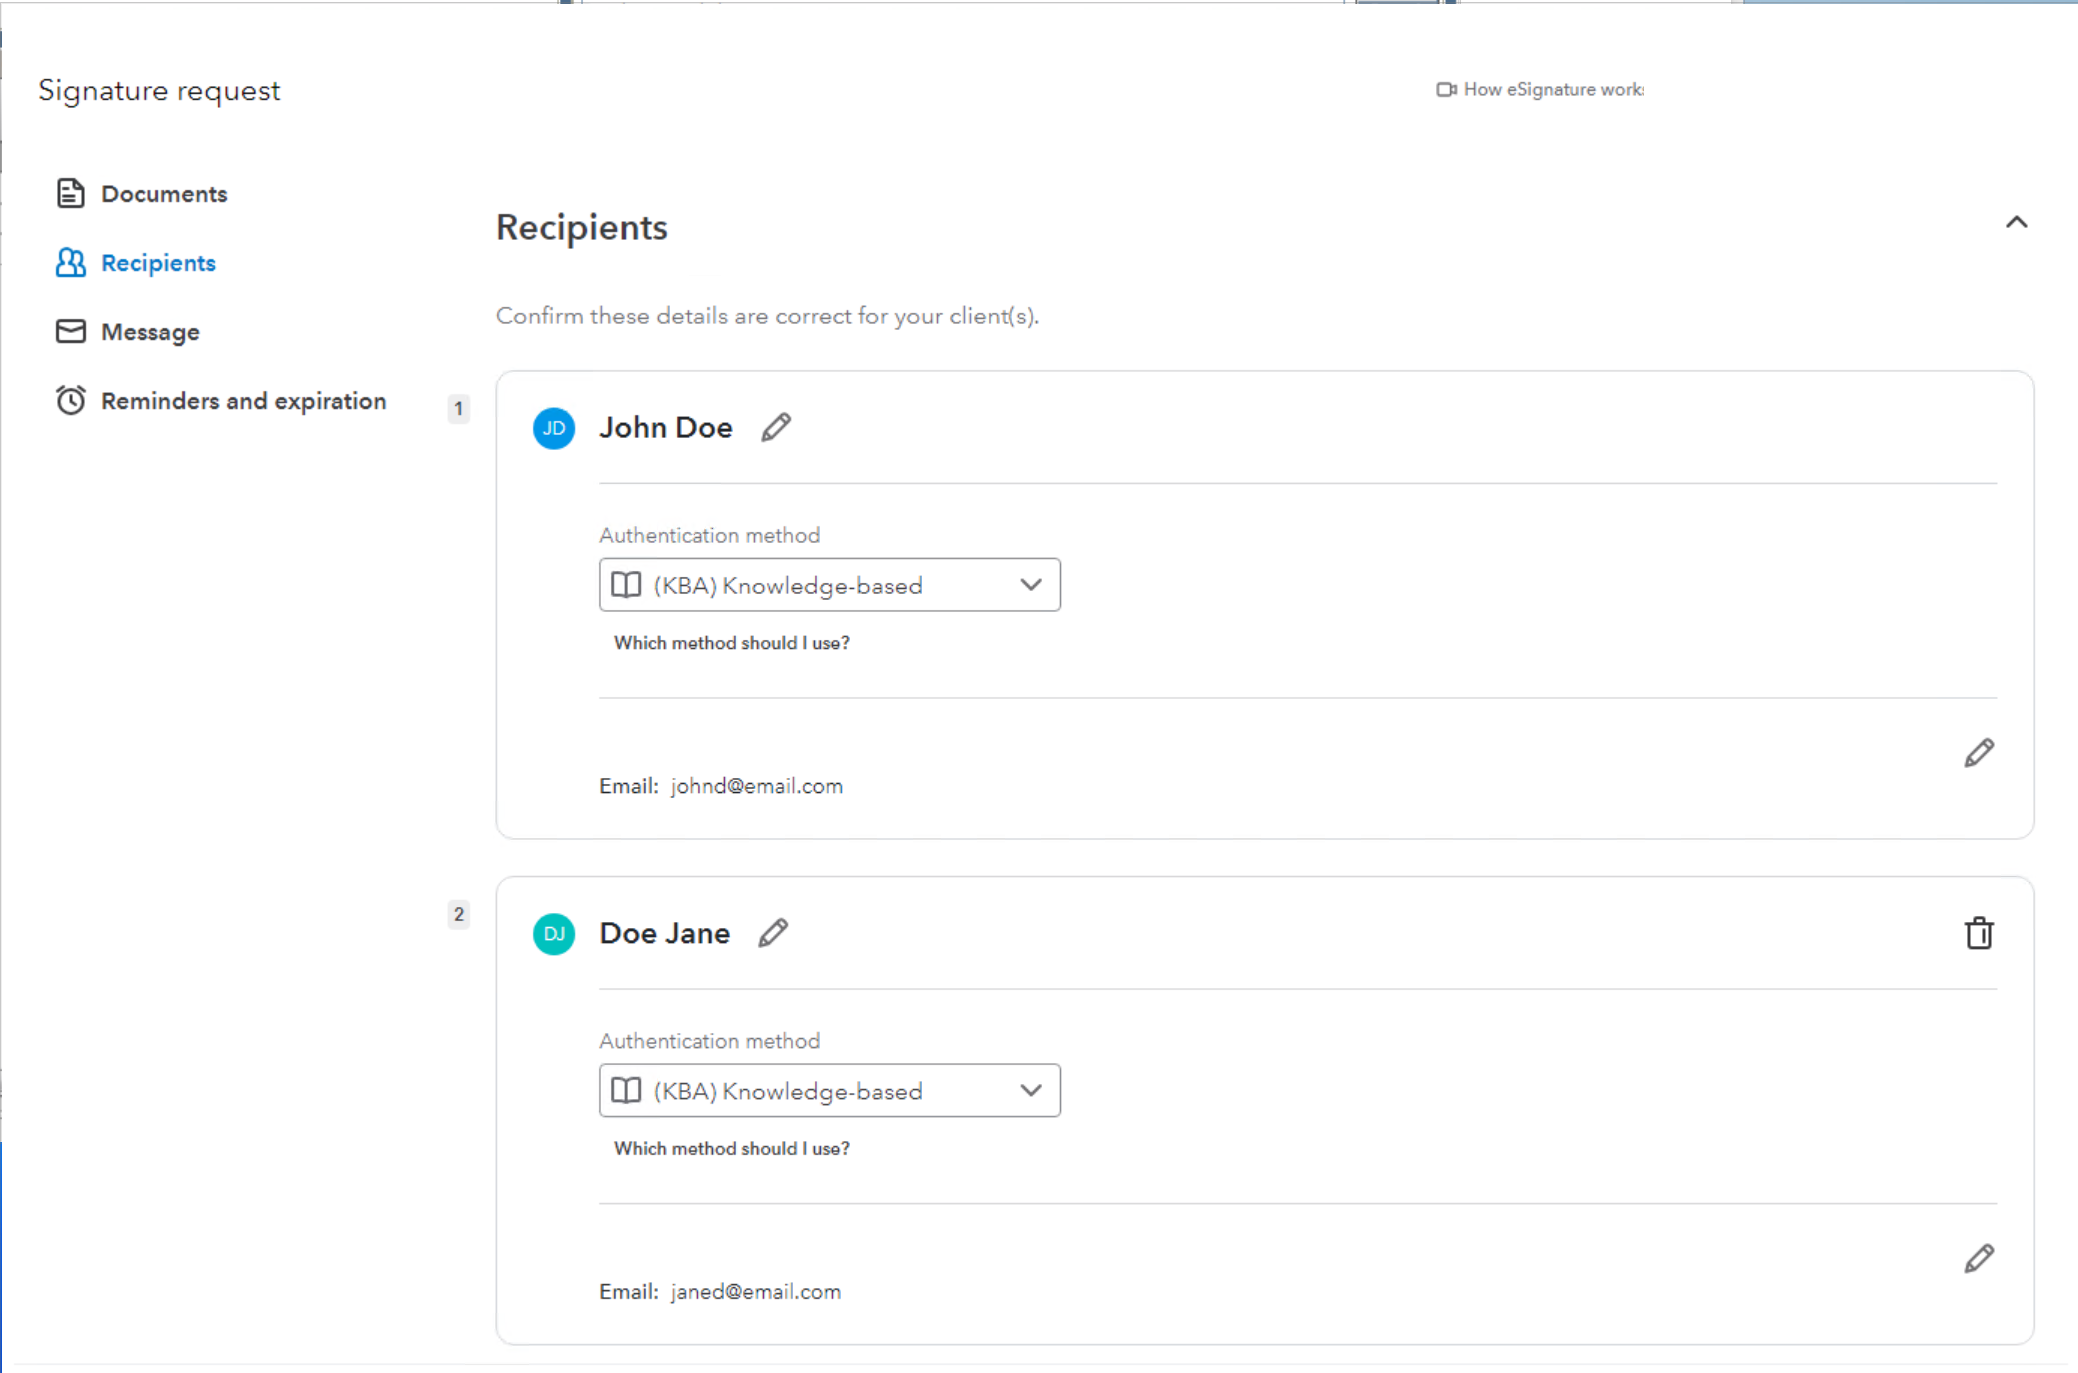The width and height of the screenshot is (2078, 1373).
Task: Open the Documents section icon
Action: (x=71, y=193)
